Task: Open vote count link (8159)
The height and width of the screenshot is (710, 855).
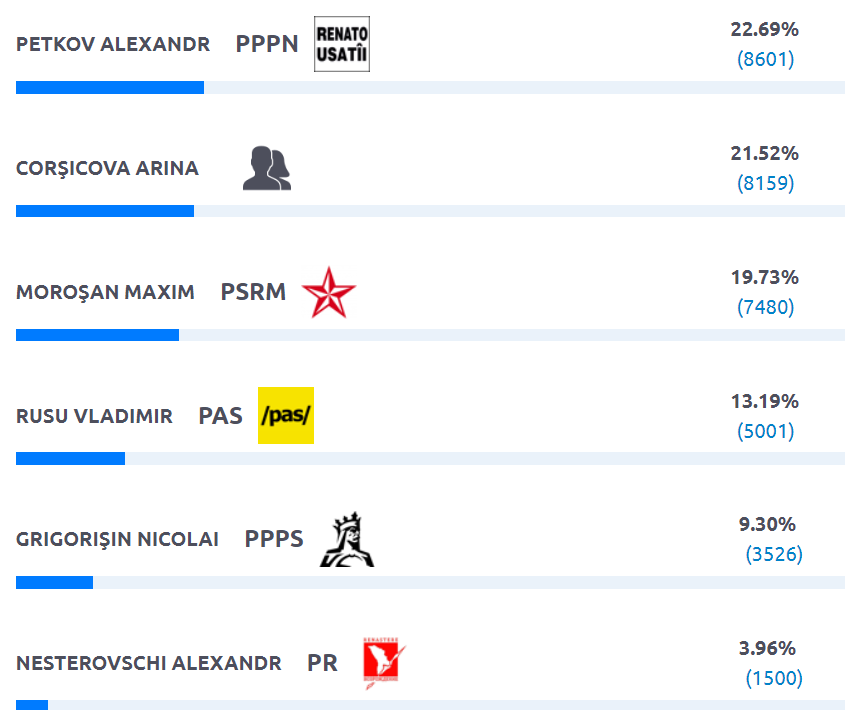Action: (x=765, y=183)
